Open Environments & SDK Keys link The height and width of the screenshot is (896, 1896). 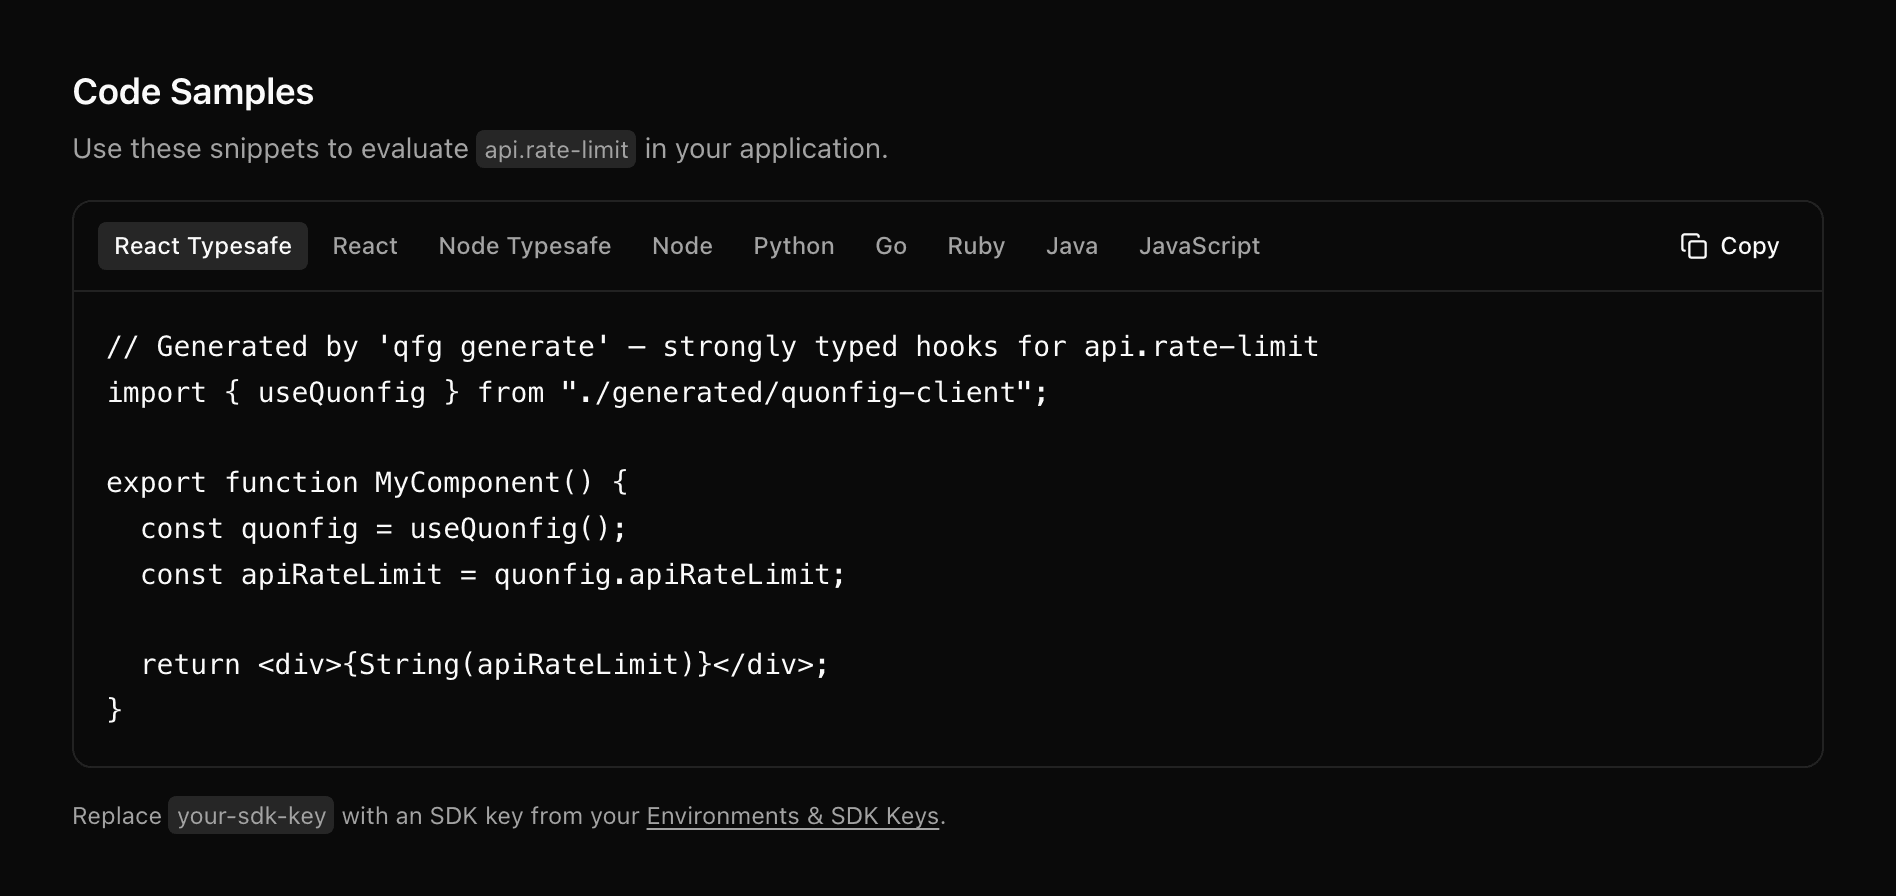pyautogui.click(x=793, y=816)
